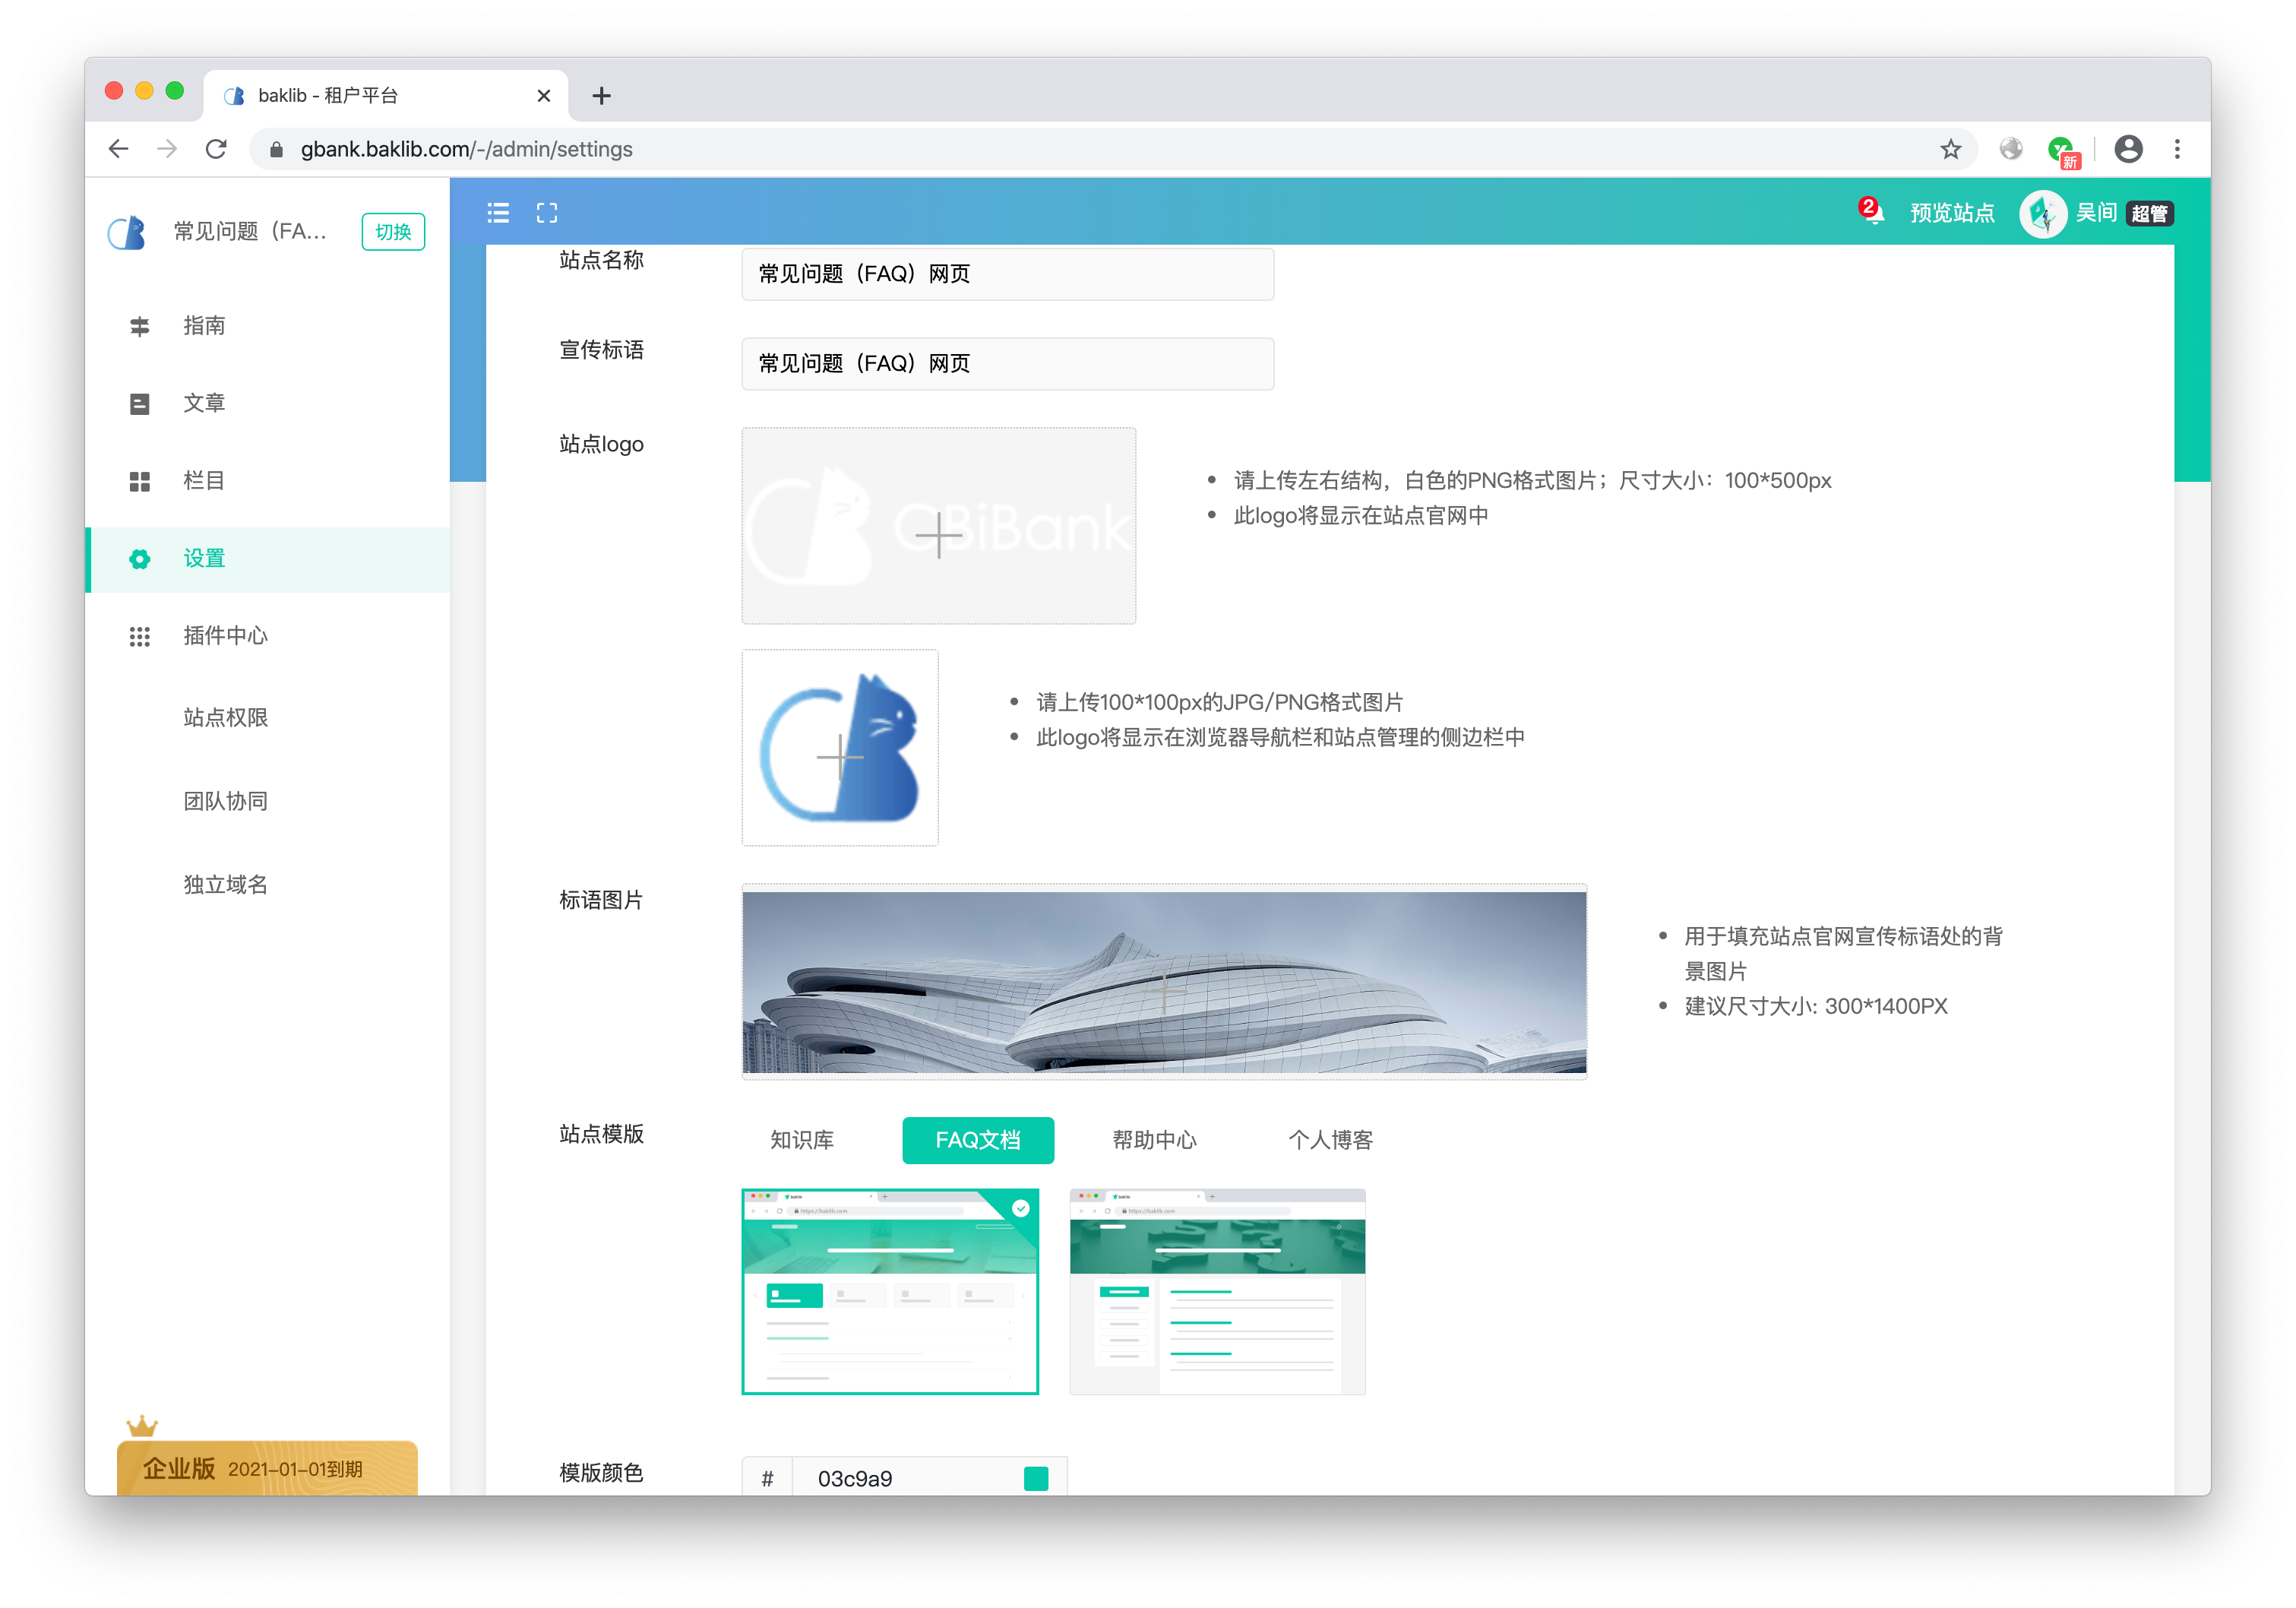
Task: Click the browser back arrow
Action: pos(119,149)
